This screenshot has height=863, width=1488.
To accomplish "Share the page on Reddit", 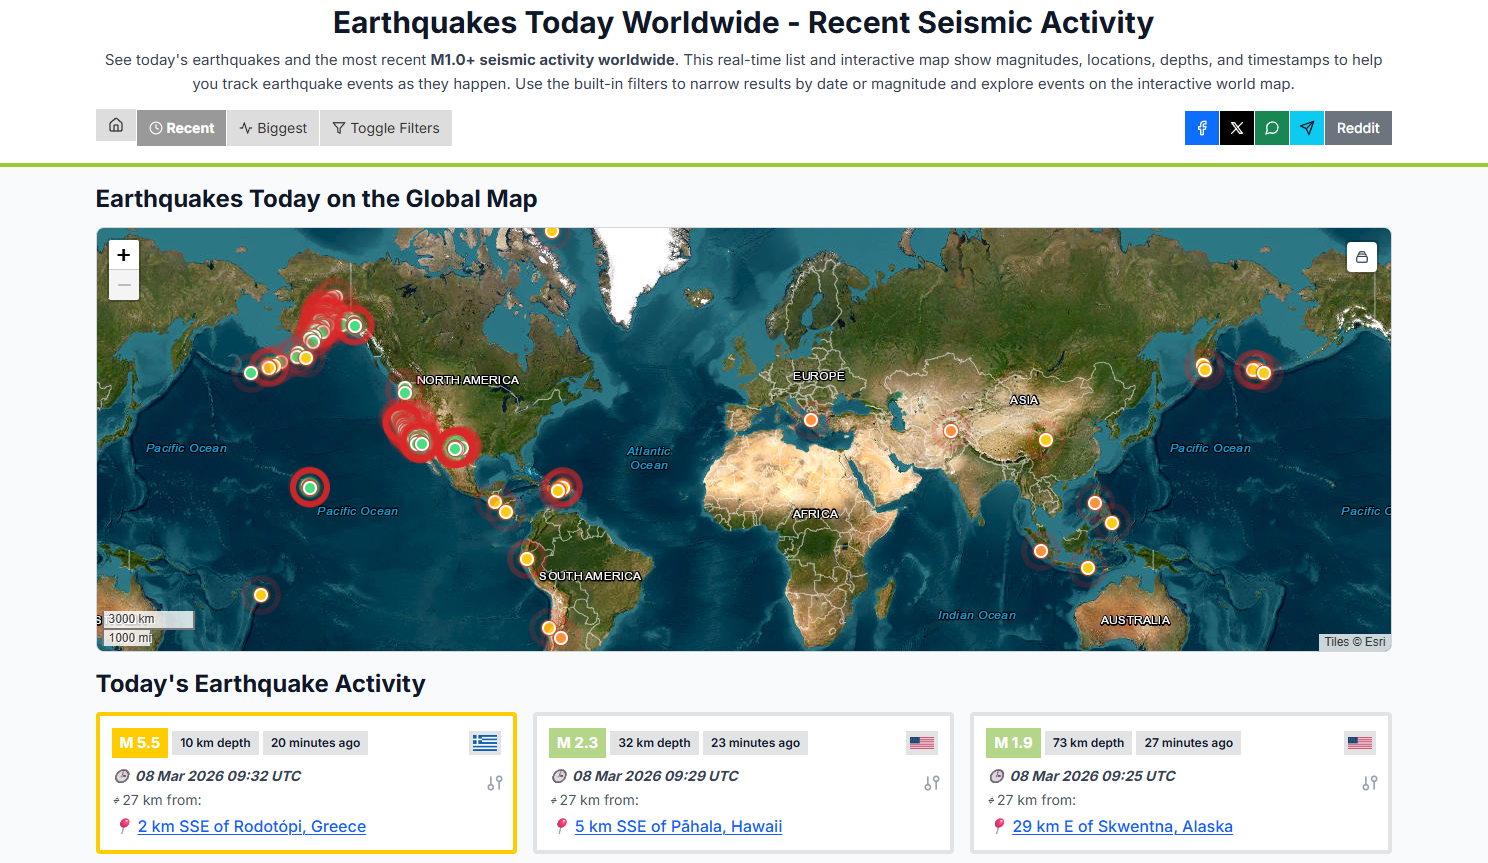I will (1358, 128).
